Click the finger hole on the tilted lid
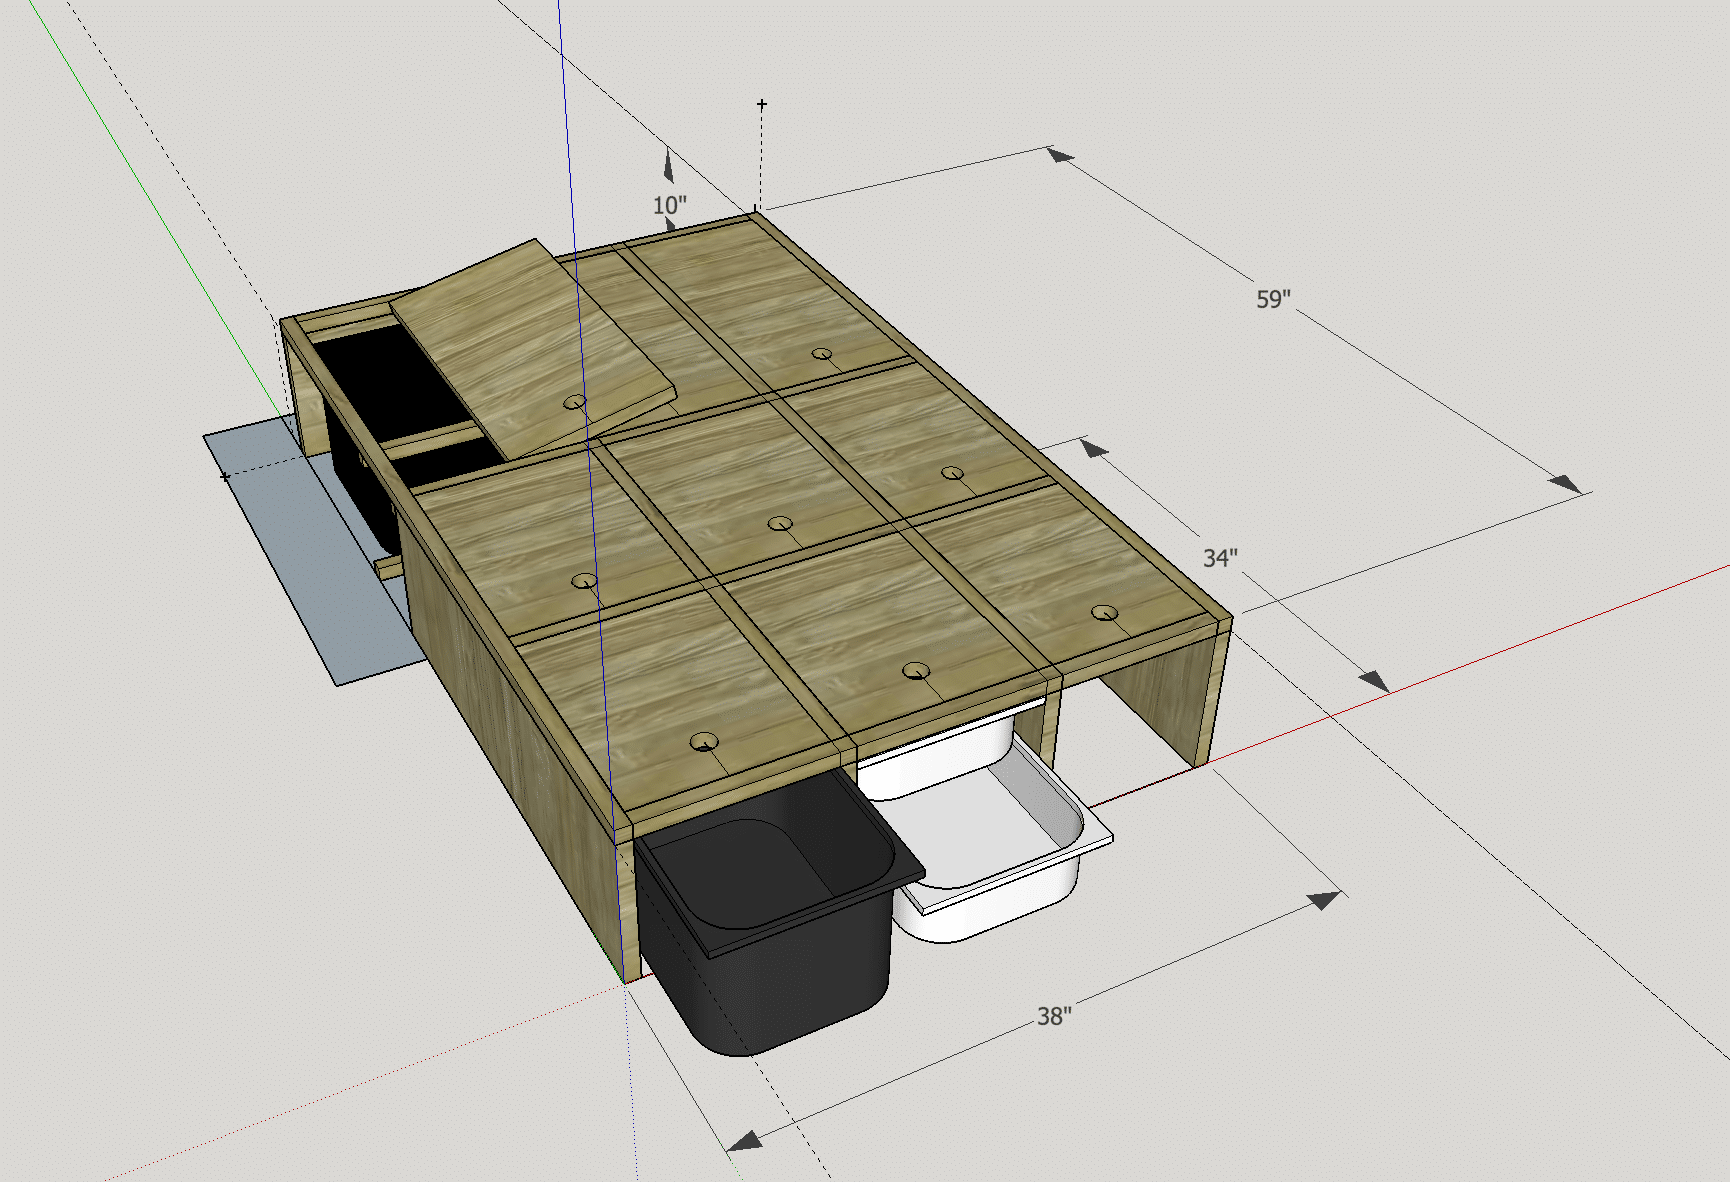The width and height of the screenshot is (1730, 1182). click(574, 402)
